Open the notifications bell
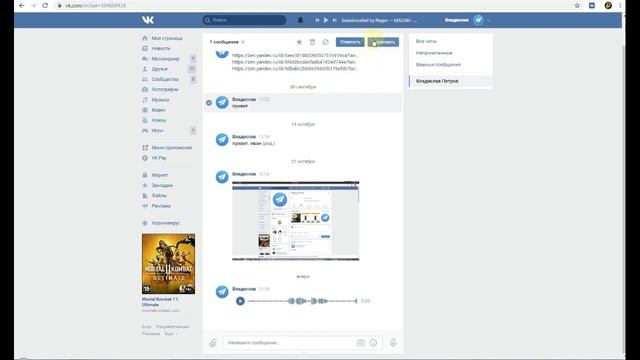640x360 pixels. pos(300,20)
